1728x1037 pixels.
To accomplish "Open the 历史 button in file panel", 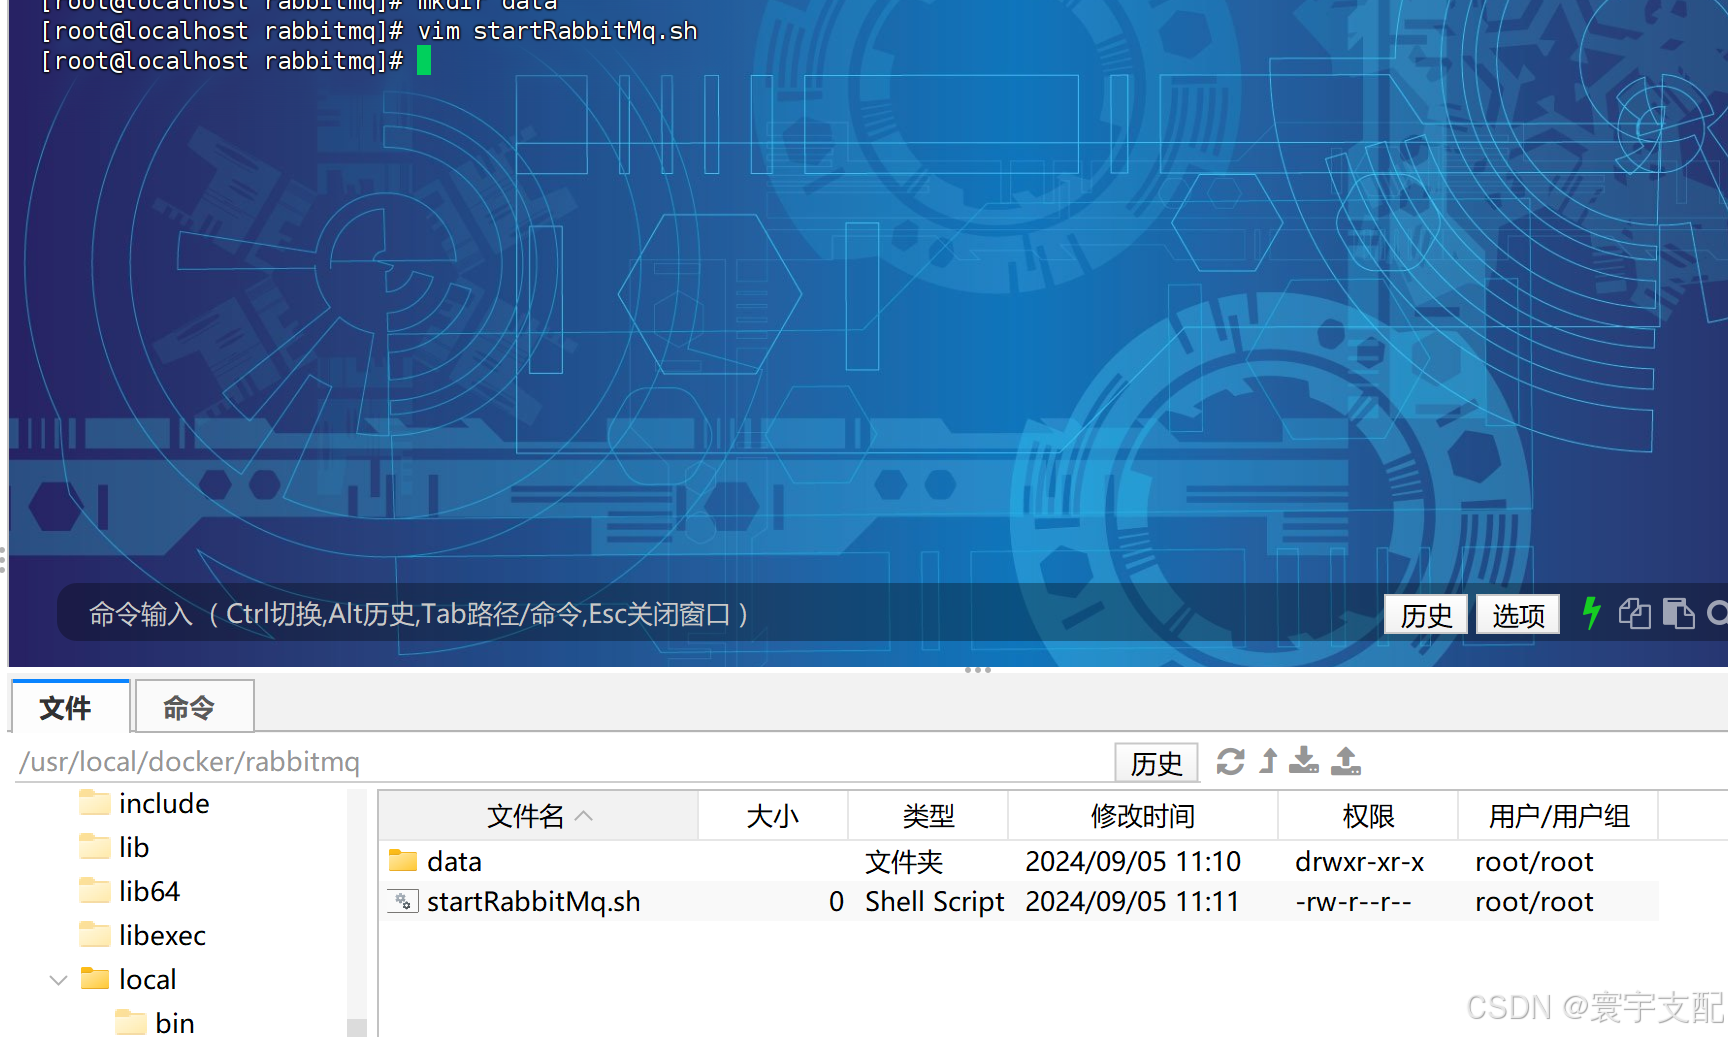I will coord(1156,762).
